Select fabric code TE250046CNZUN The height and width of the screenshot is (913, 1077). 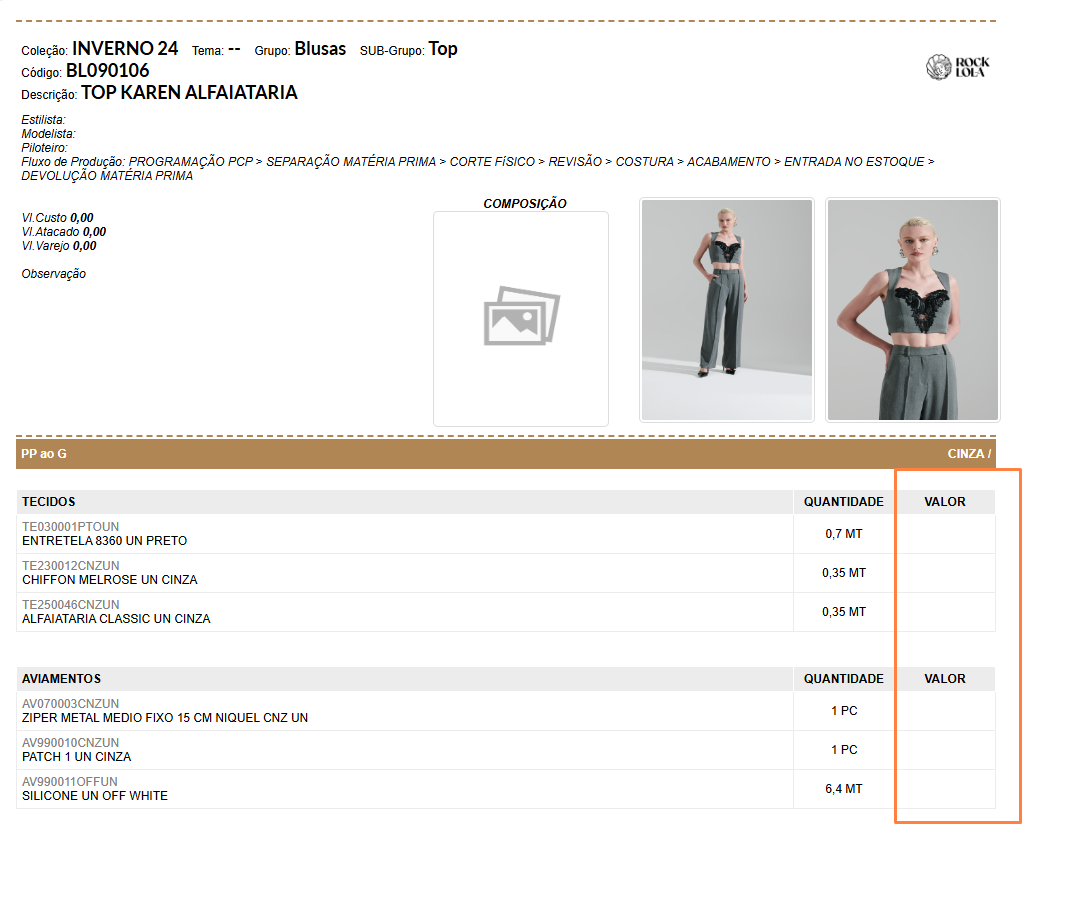pos(70,605)
